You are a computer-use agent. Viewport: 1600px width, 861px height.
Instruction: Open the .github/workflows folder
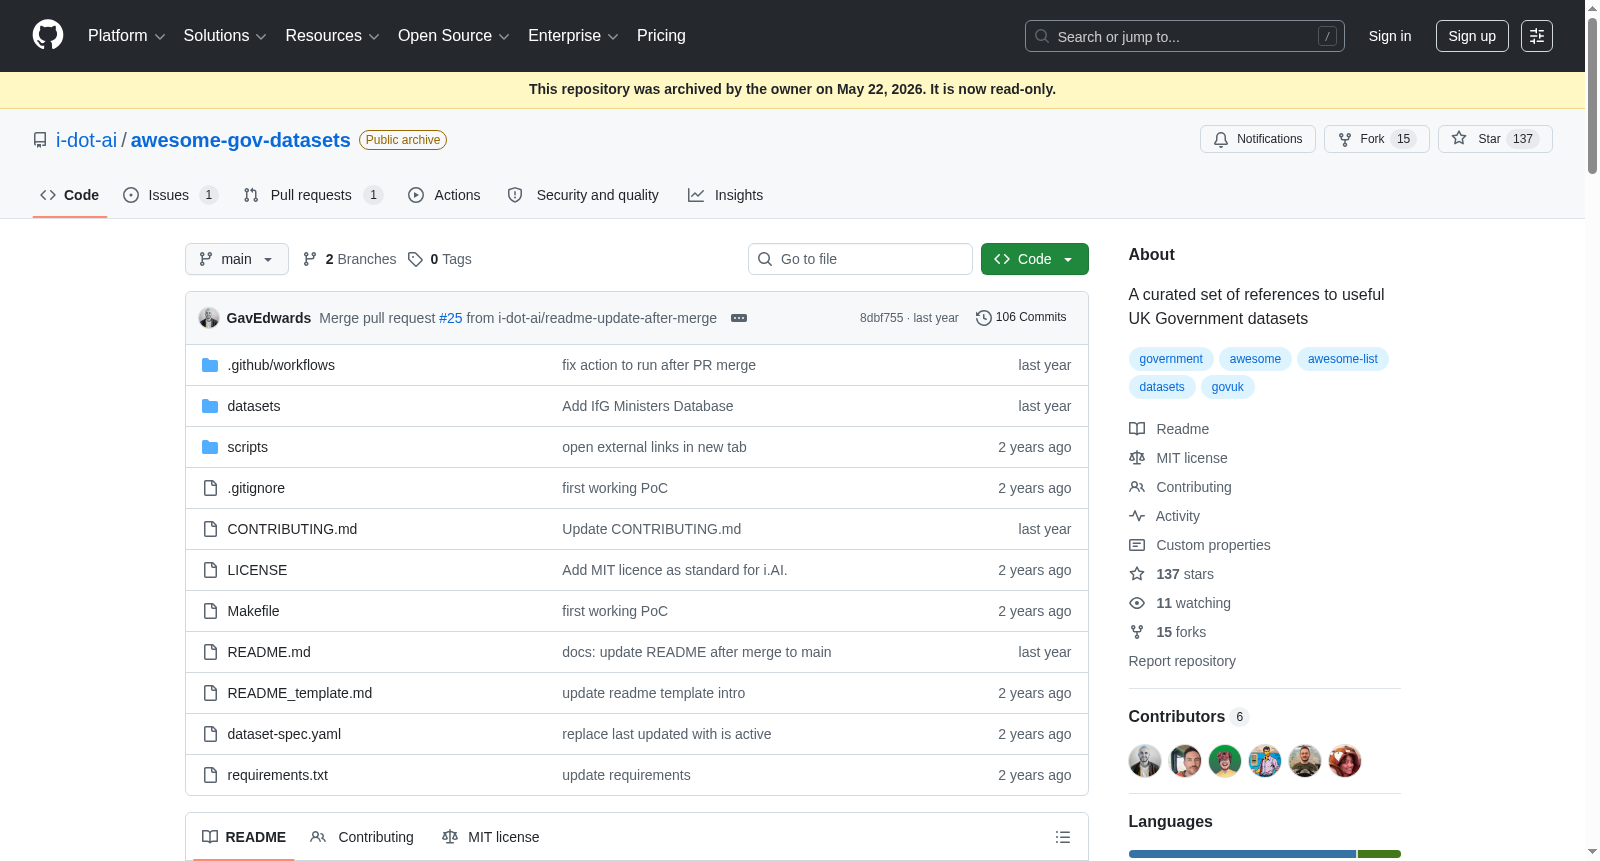click(281, 365)
